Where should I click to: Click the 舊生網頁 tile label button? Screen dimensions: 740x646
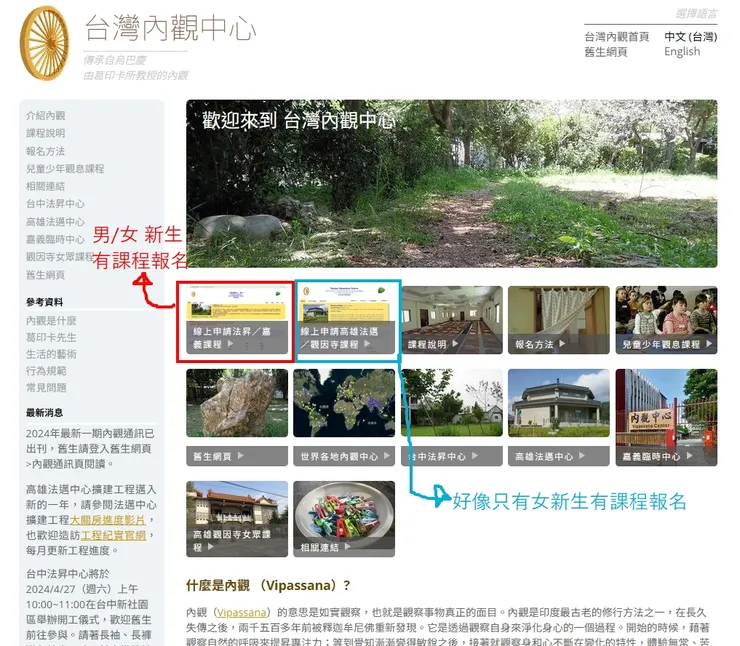click(x=237, y=456)
